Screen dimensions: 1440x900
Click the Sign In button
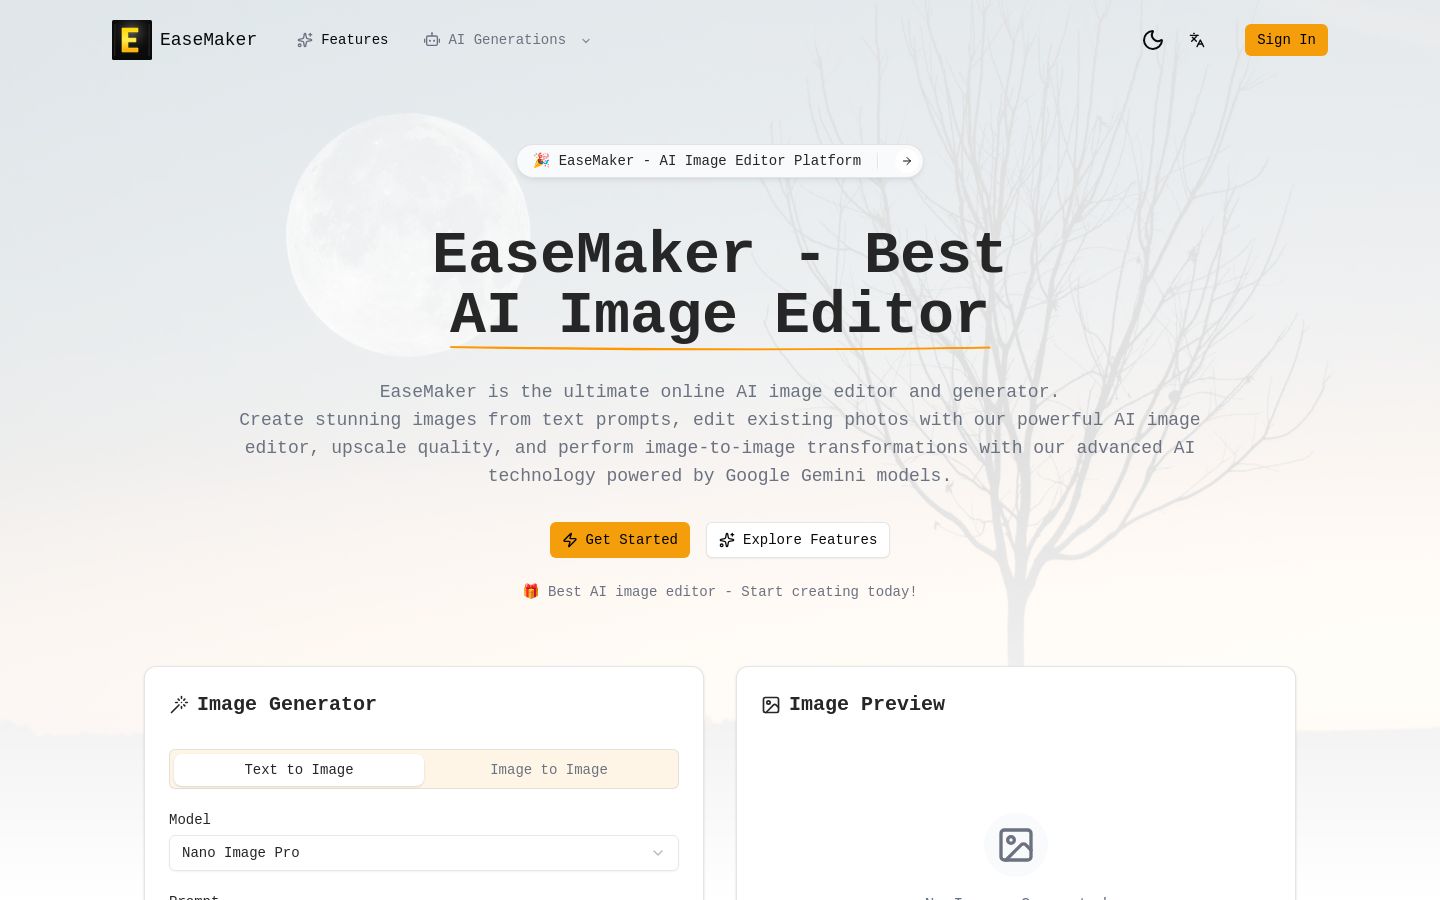pyautogui.click(x=1286, y=40)
